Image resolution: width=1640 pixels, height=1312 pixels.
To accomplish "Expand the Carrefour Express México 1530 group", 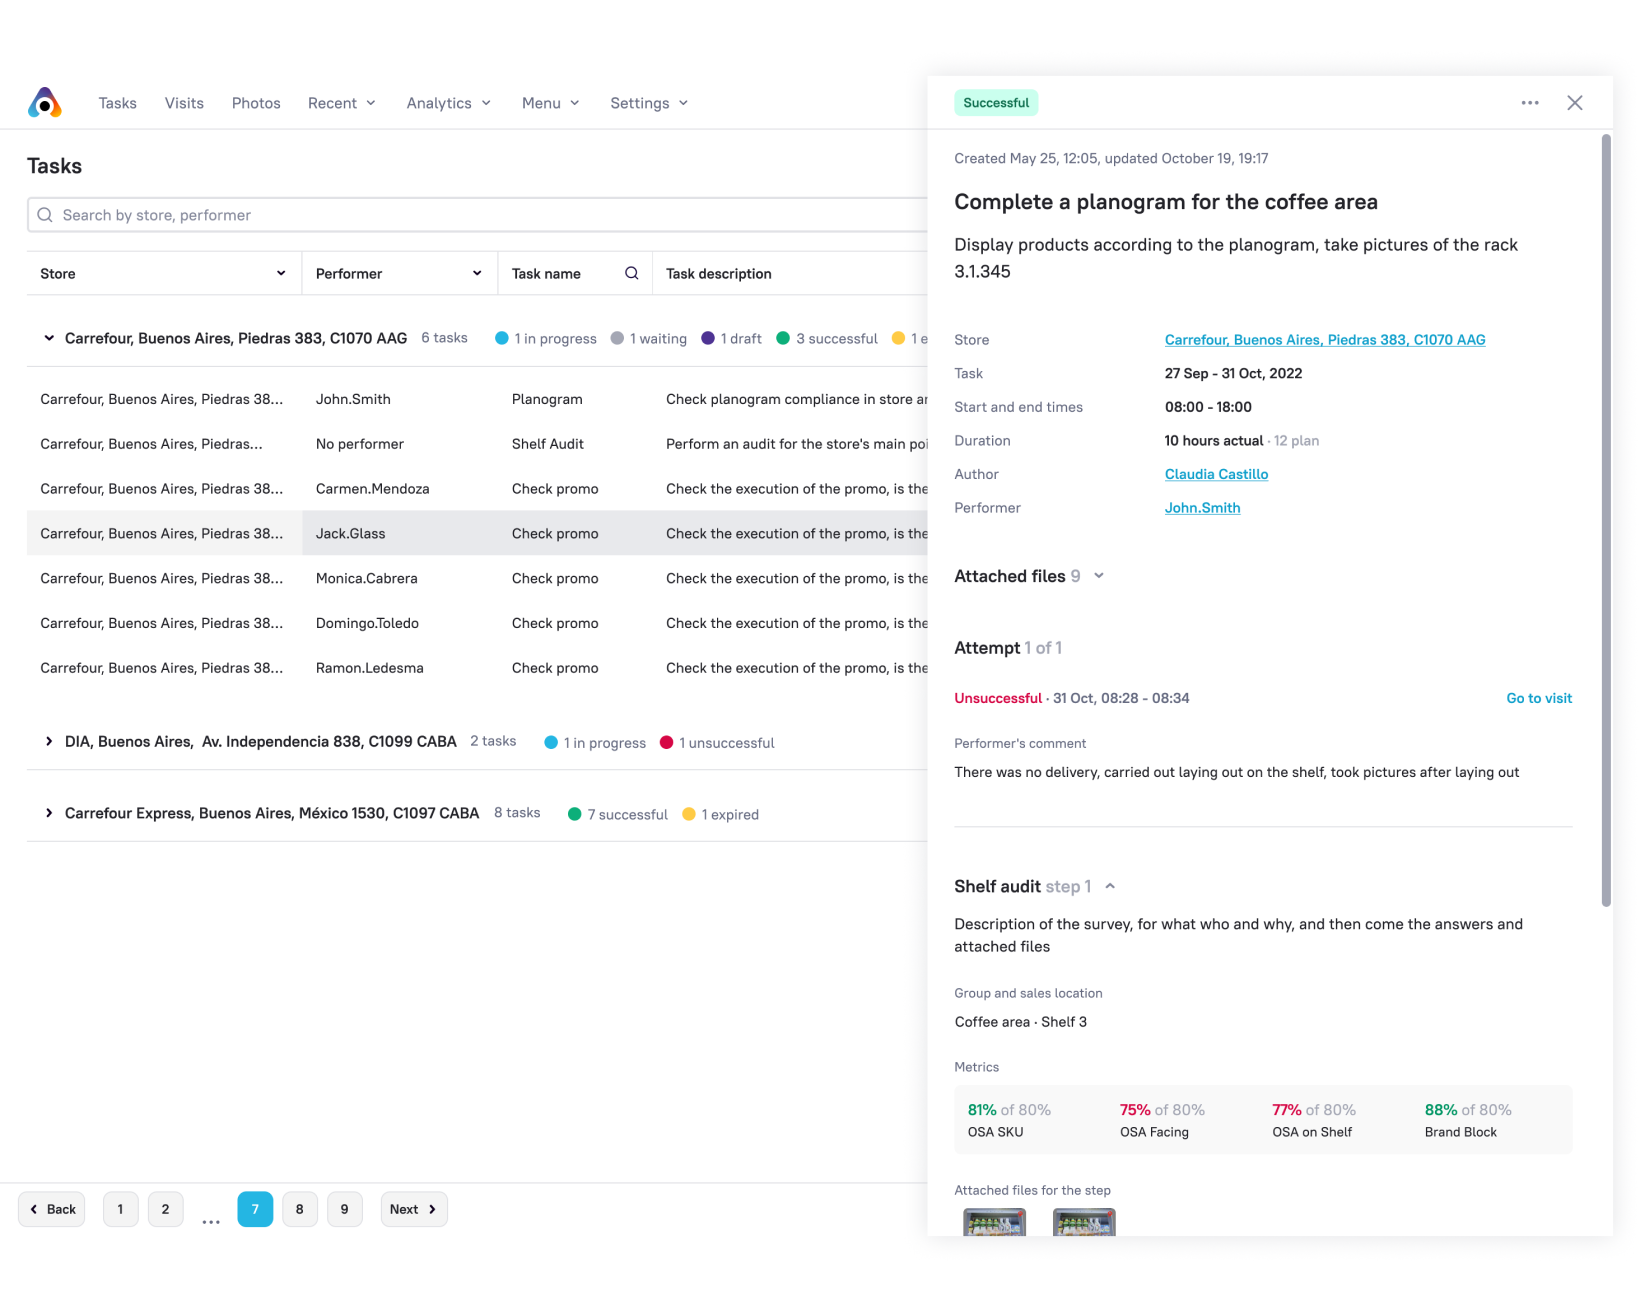I will [x=49, y=814].
